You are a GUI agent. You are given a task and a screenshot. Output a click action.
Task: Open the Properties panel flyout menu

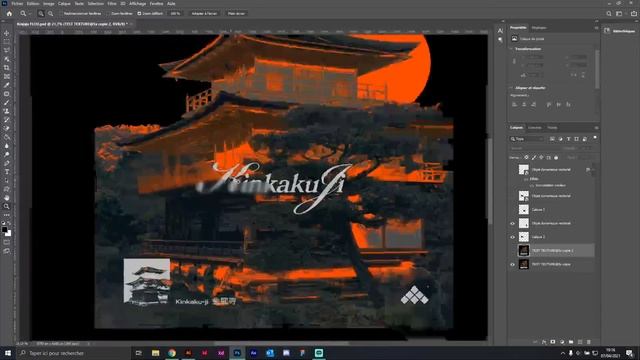point(596,28)
